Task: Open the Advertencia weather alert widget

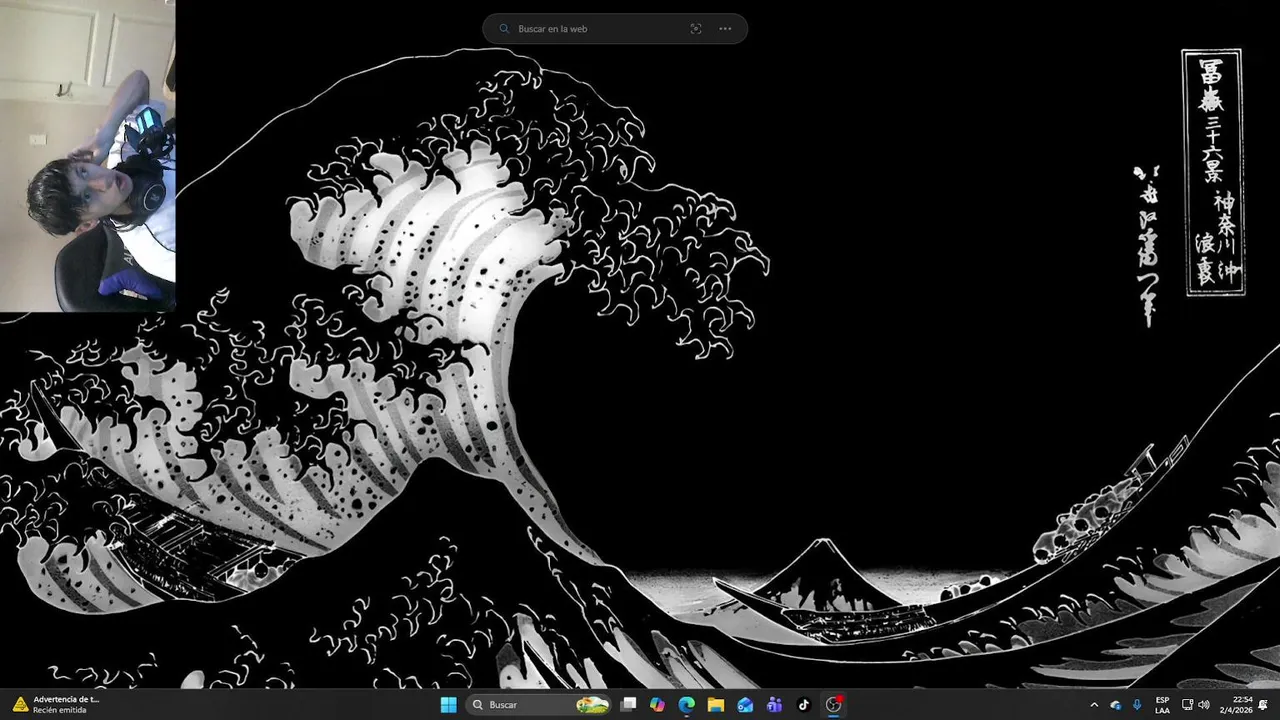Action: coord(56,704)
